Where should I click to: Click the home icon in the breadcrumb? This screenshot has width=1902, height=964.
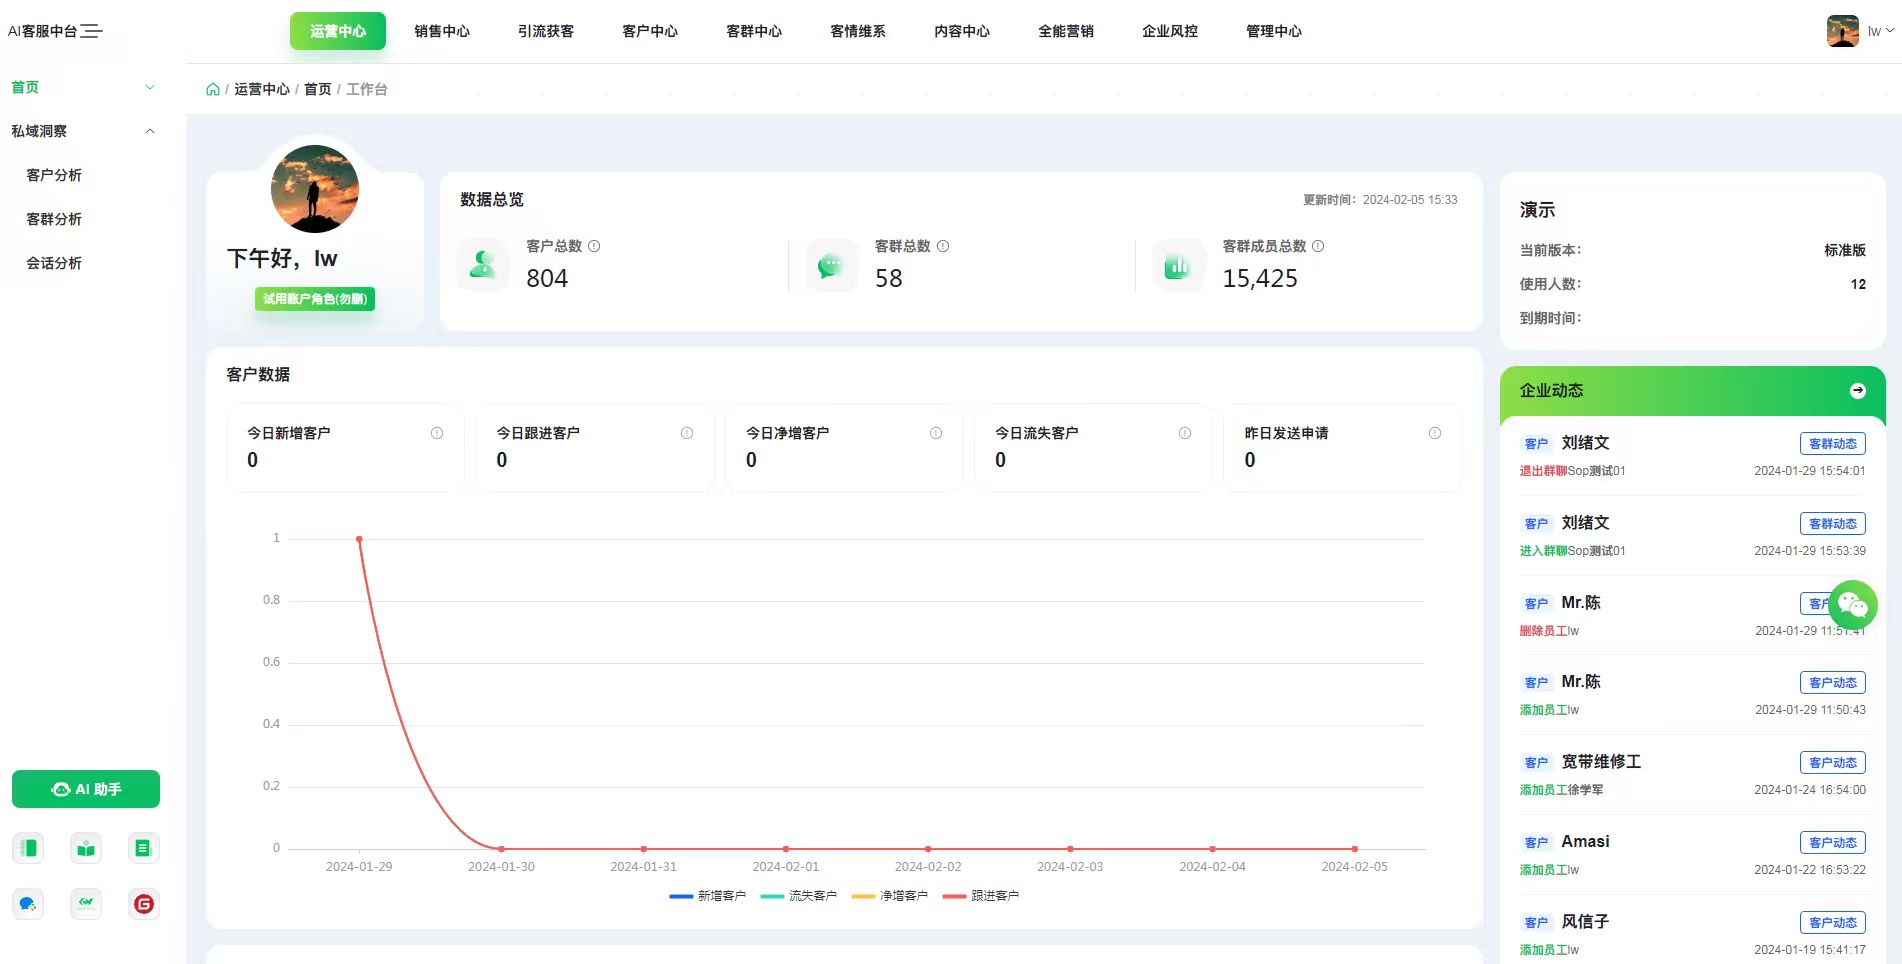(x=213, y=89)
